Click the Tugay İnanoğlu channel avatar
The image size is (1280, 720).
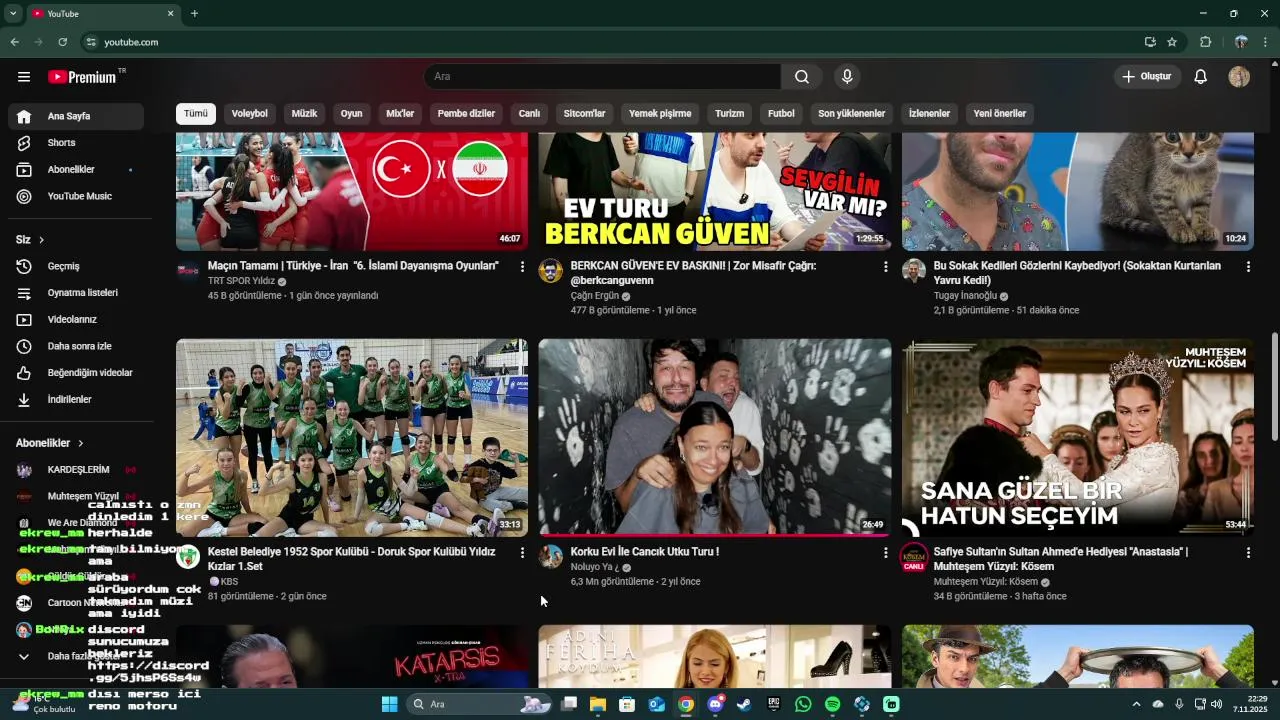pos(914,271)
